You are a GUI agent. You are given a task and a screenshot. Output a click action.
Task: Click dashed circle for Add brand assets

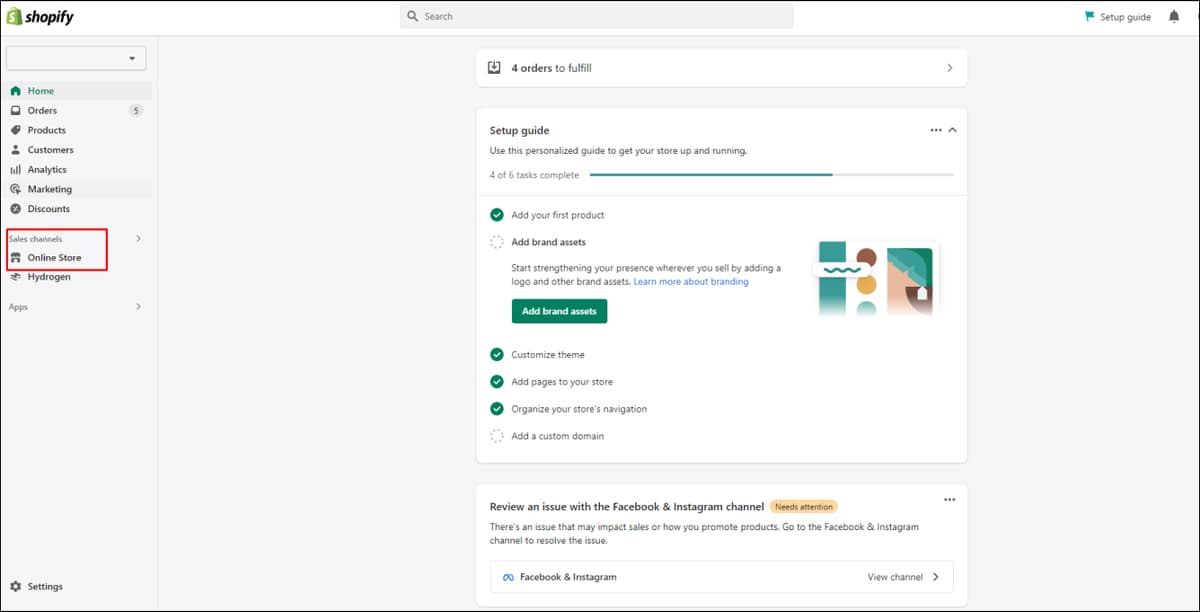pos(497,242)
